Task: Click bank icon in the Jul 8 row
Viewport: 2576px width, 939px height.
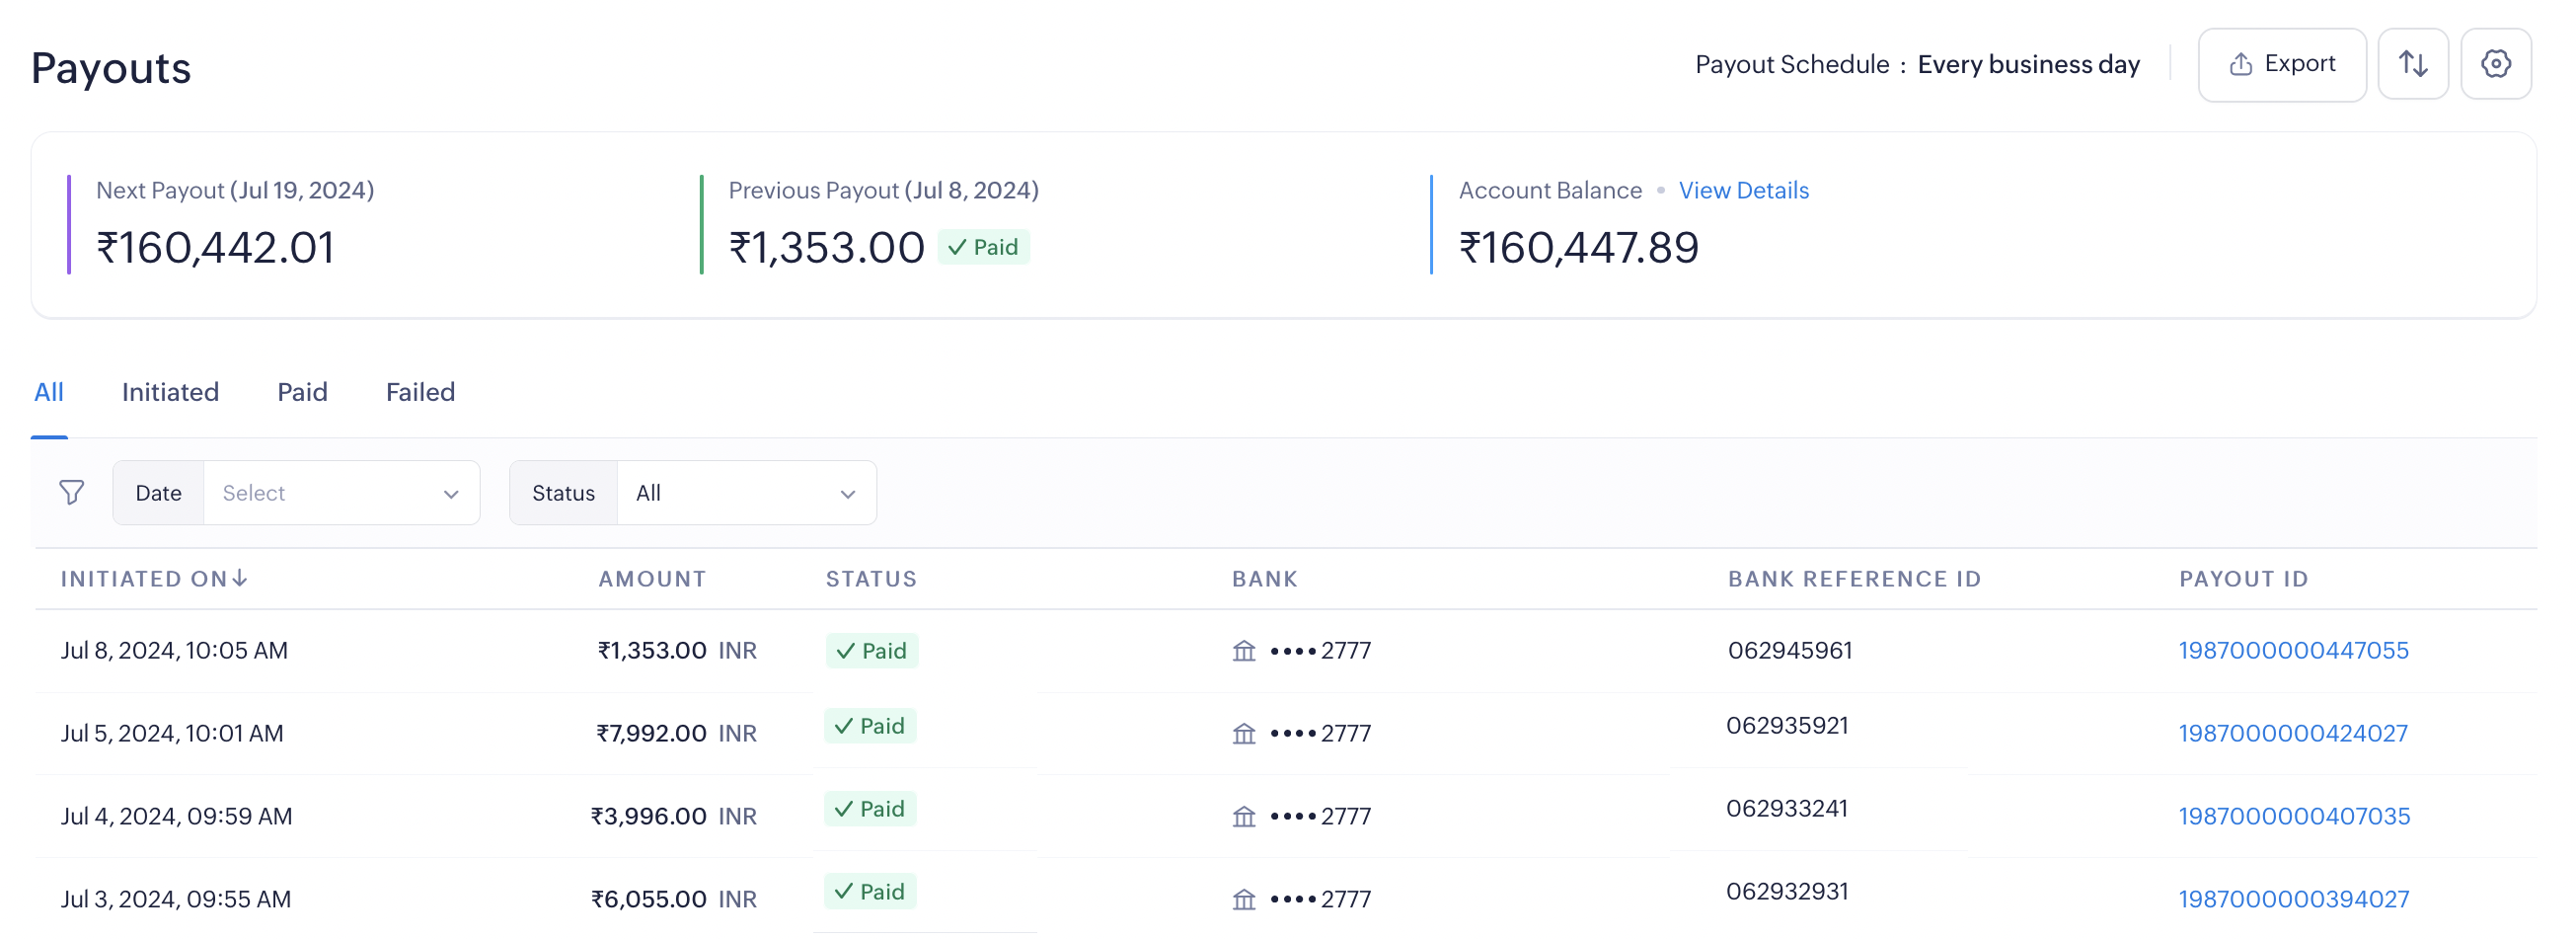Action: [x=1243, y=651]
